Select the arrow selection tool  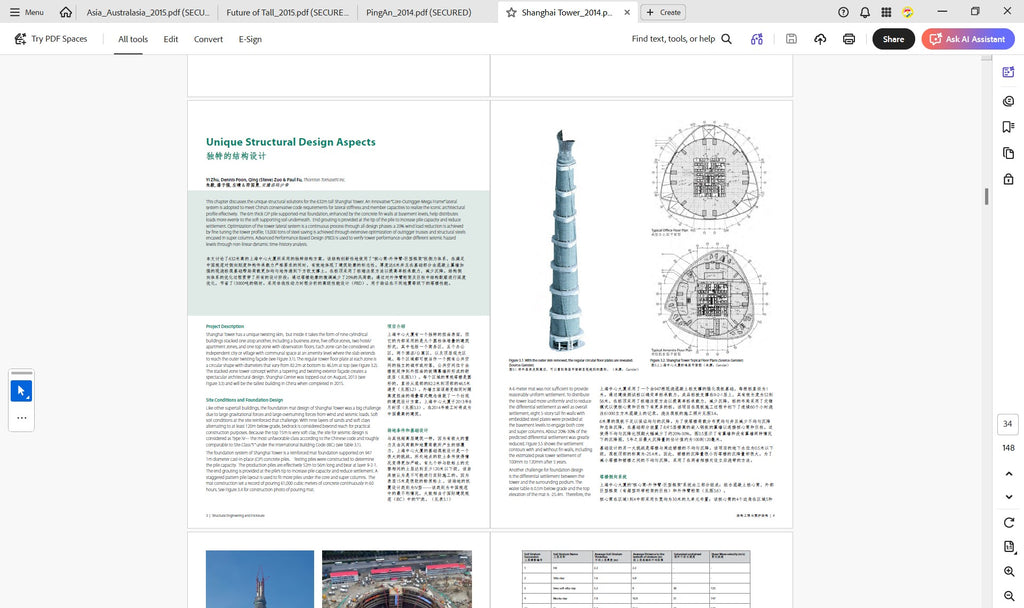click(x=22, y=391)
